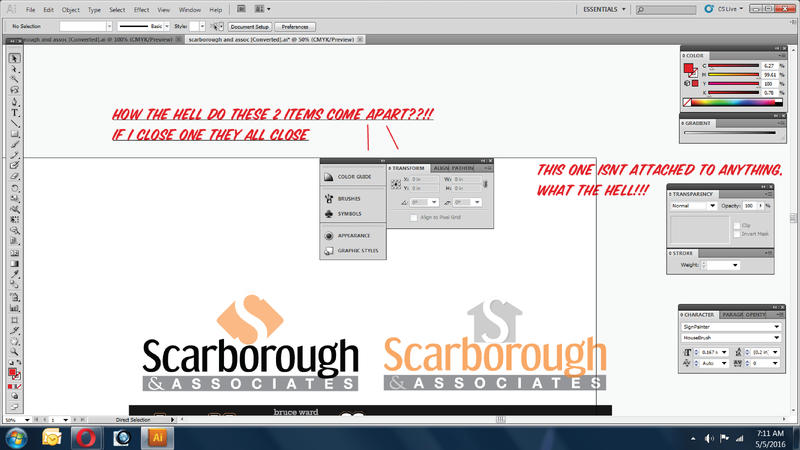The height and width of the screenshot is (450, 800).
Task: Toggle constrain width and height proportions link
Action: 485,184
